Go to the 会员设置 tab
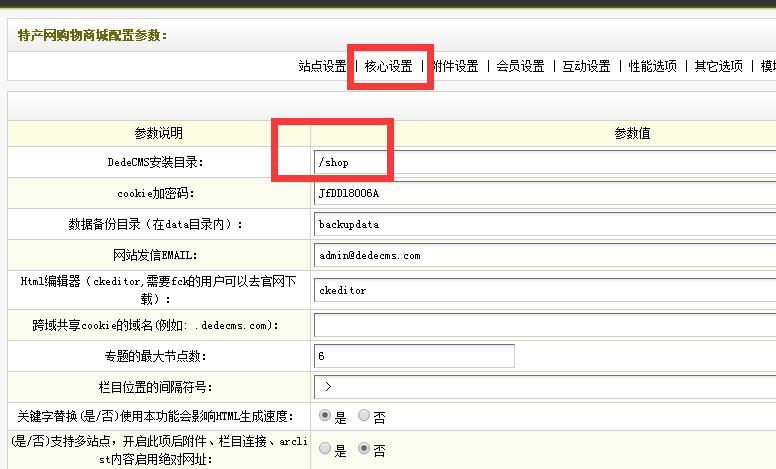This screenshot has height=469, width=776. (x=520, y=66)
